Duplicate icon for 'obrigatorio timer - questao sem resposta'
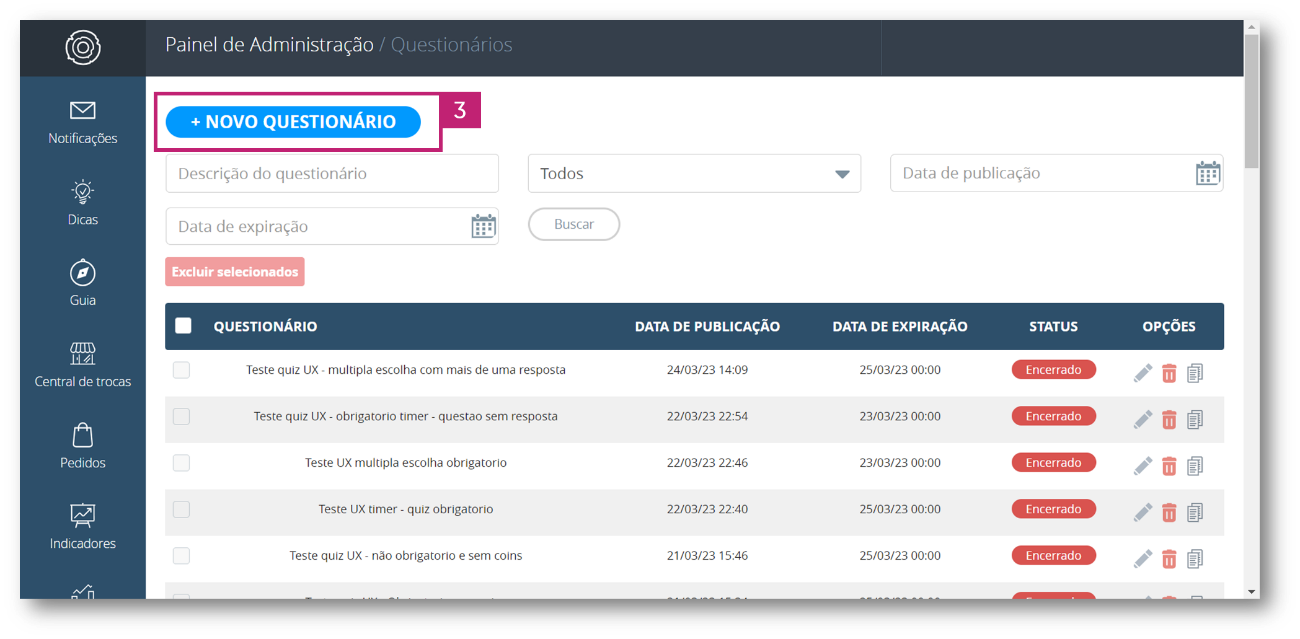Viewport: 1300px width, 639px height. [x=1195, y=419]
